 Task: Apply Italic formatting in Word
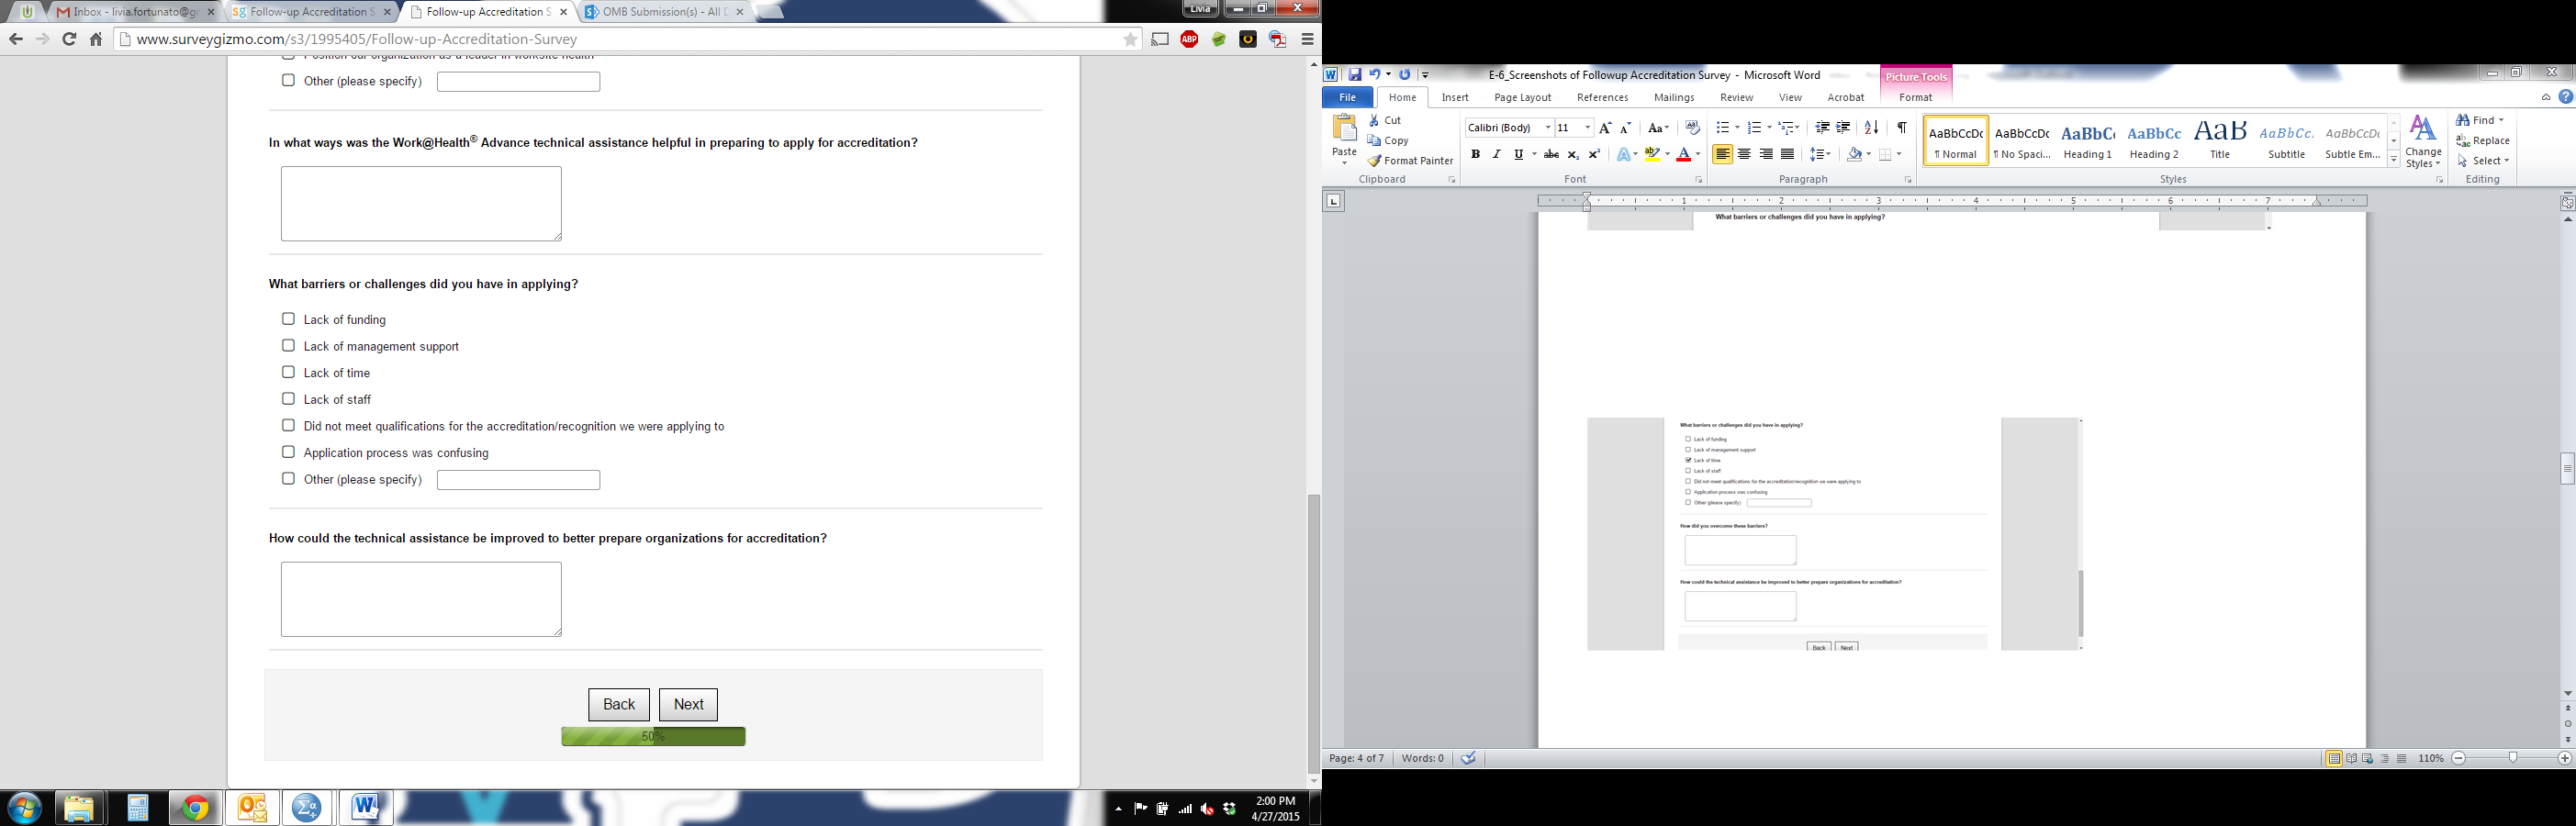click(x=1496, y=154)
